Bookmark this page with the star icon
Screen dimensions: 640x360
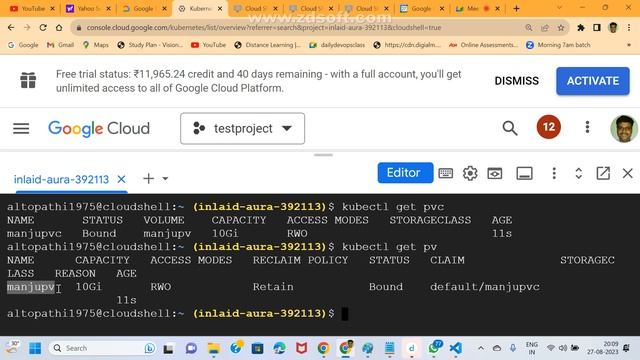[561, 27]
